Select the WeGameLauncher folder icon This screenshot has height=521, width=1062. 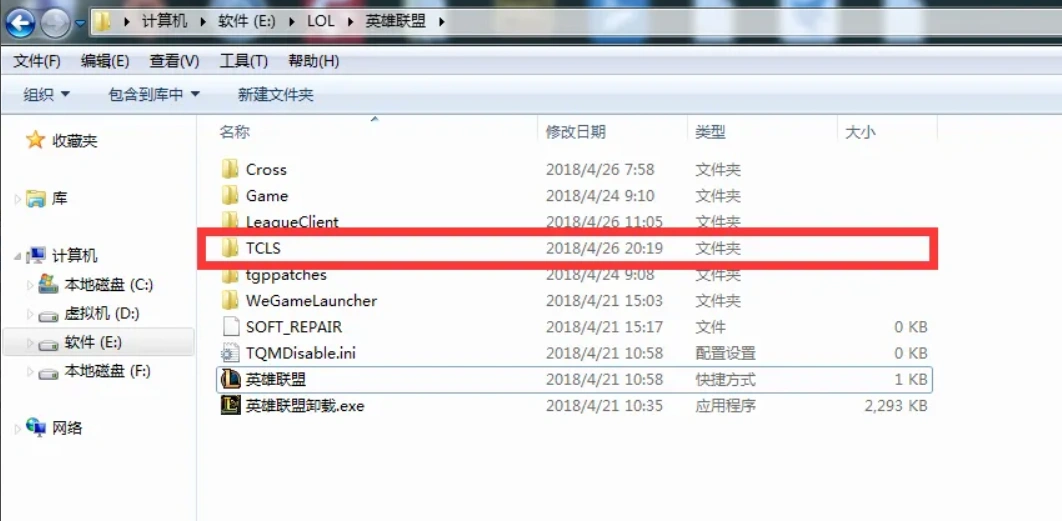tap(230, 300)
